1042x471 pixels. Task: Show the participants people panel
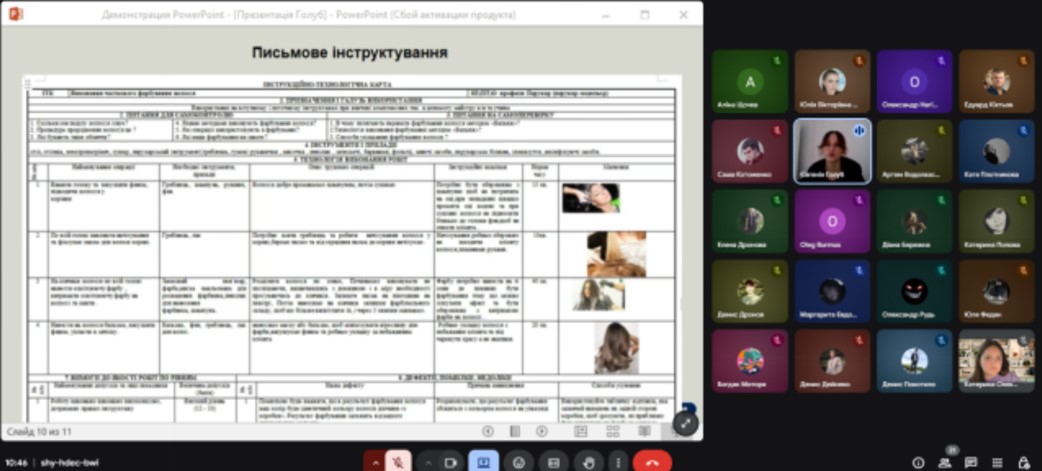click(x=944, y=462)
